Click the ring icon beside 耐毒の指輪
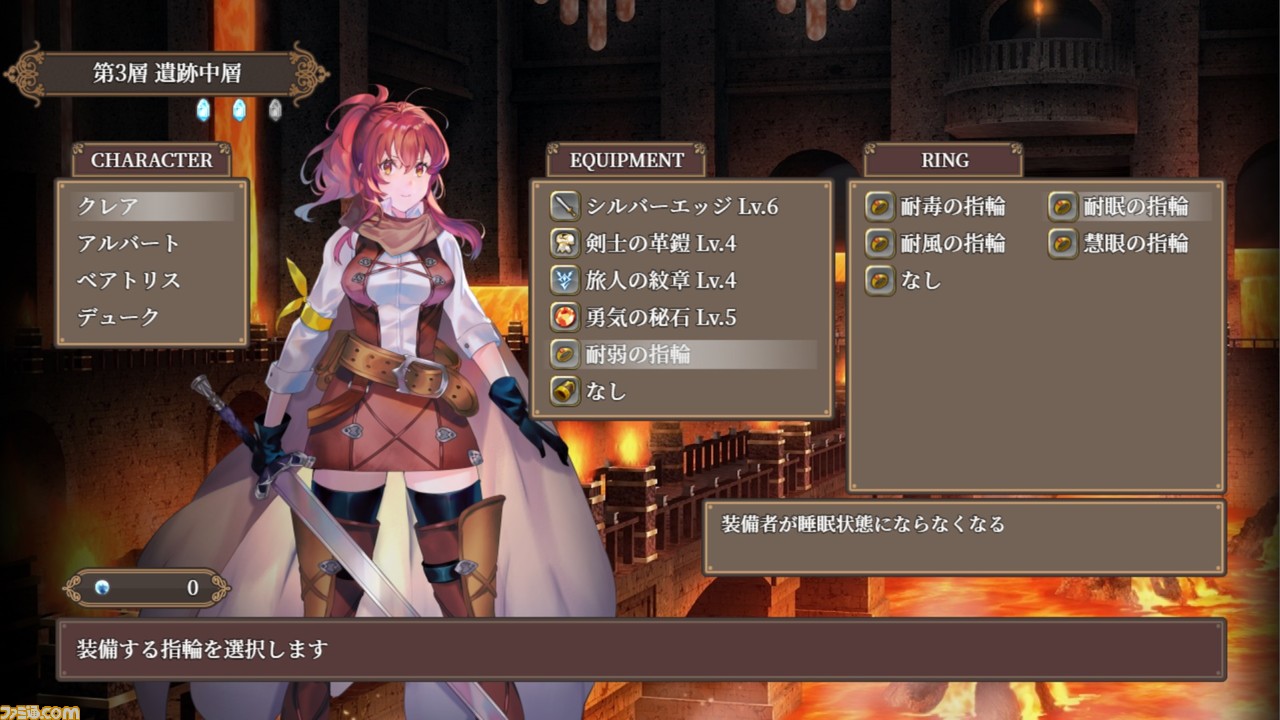 tap(880, 207)
